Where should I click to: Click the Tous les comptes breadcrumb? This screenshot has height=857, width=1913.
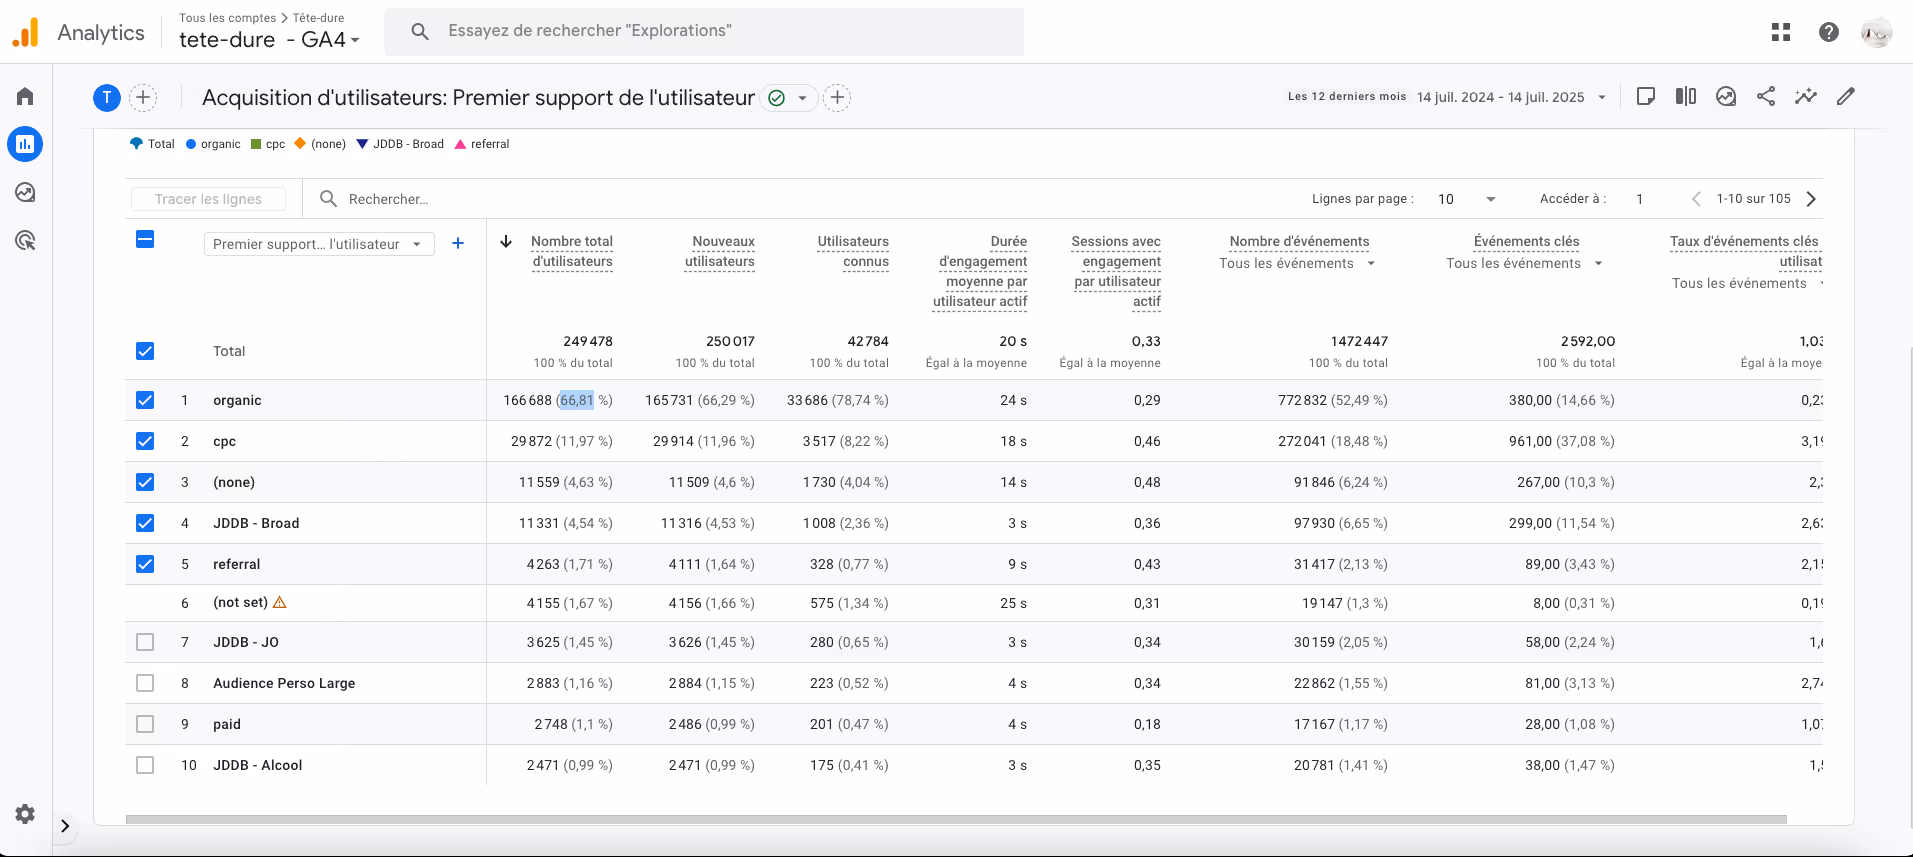[227, 18]
